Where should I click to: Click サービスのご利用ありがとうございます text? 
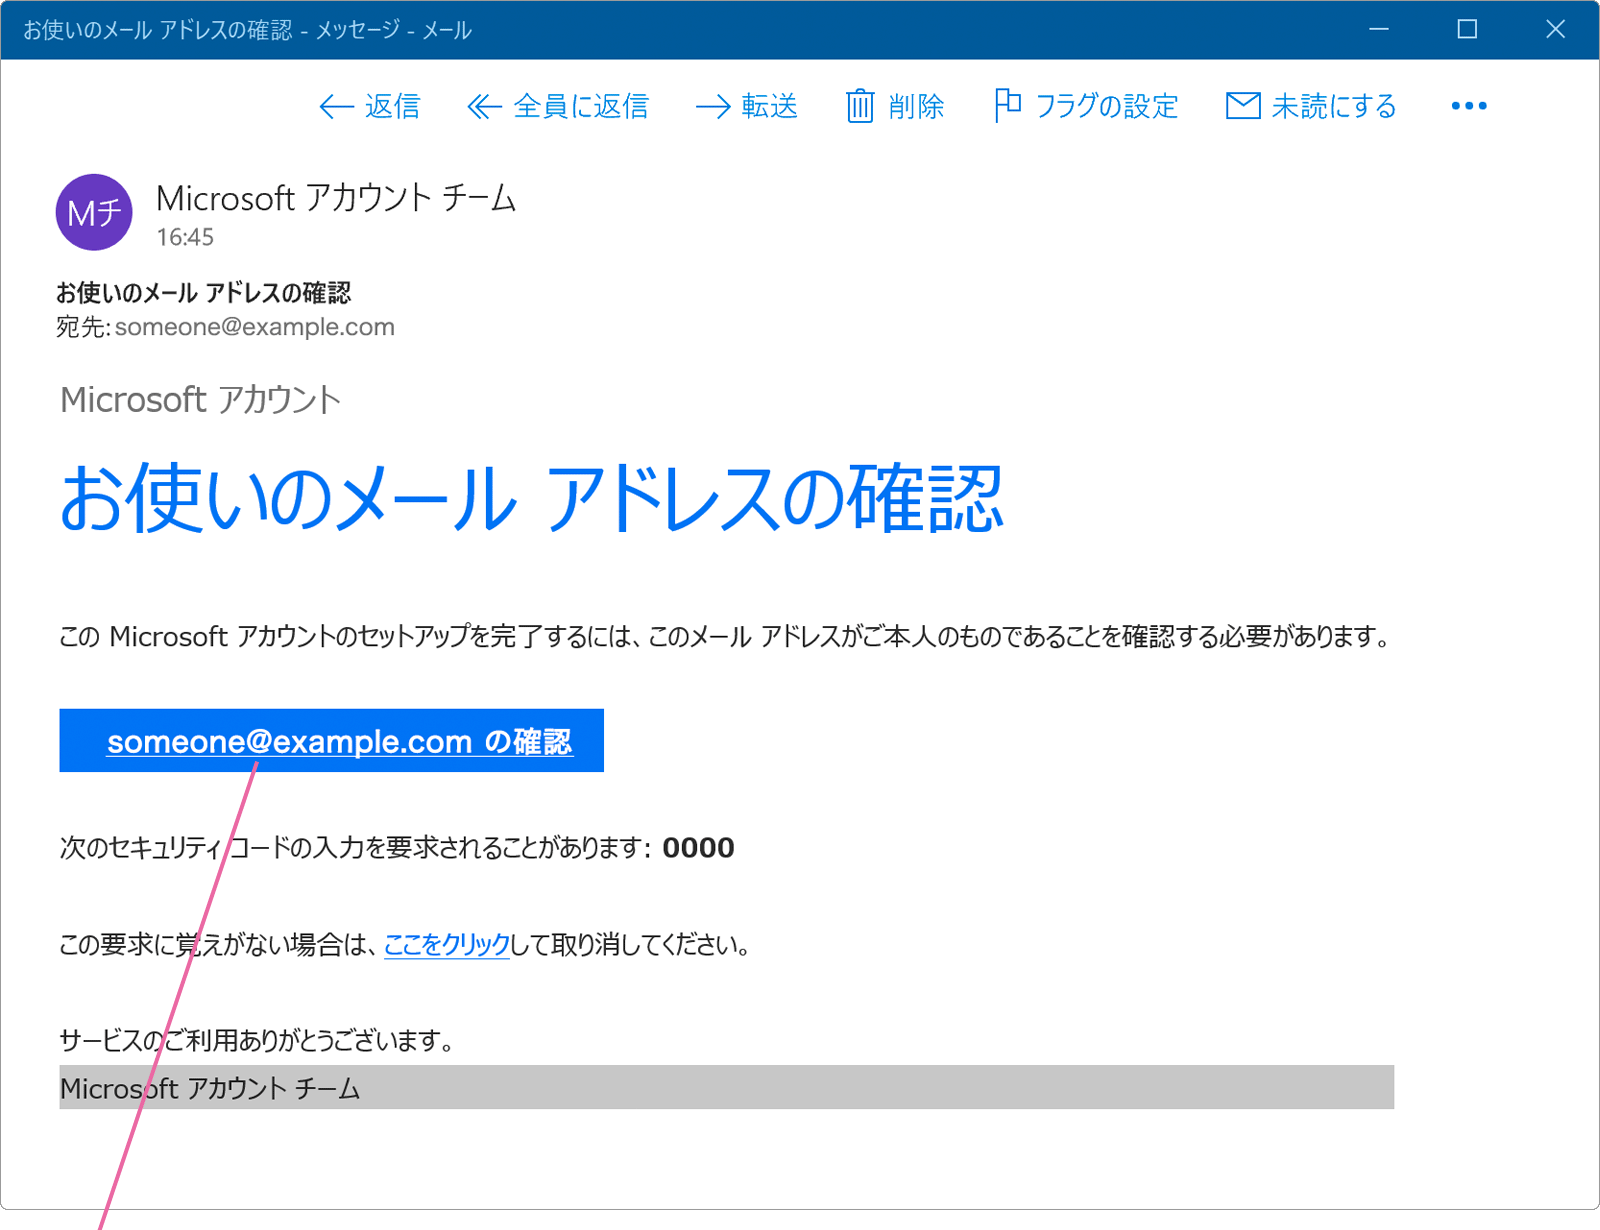(257, 1041)
